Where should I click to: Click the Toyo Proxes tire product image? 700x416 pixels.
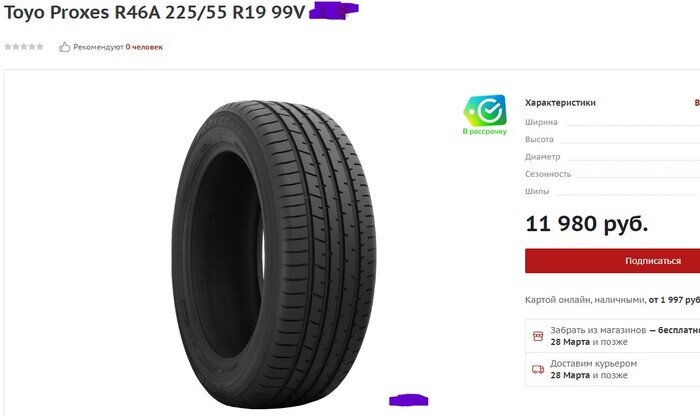coord(273,254)
